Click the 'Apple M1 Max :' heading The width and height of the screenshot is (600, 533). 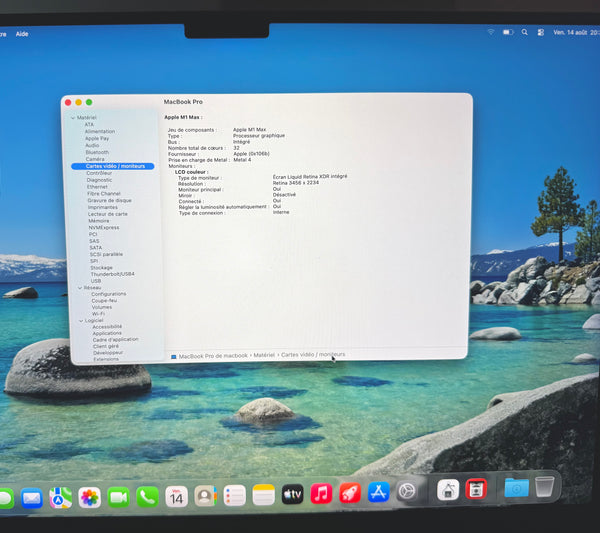[x=183, y=117]
